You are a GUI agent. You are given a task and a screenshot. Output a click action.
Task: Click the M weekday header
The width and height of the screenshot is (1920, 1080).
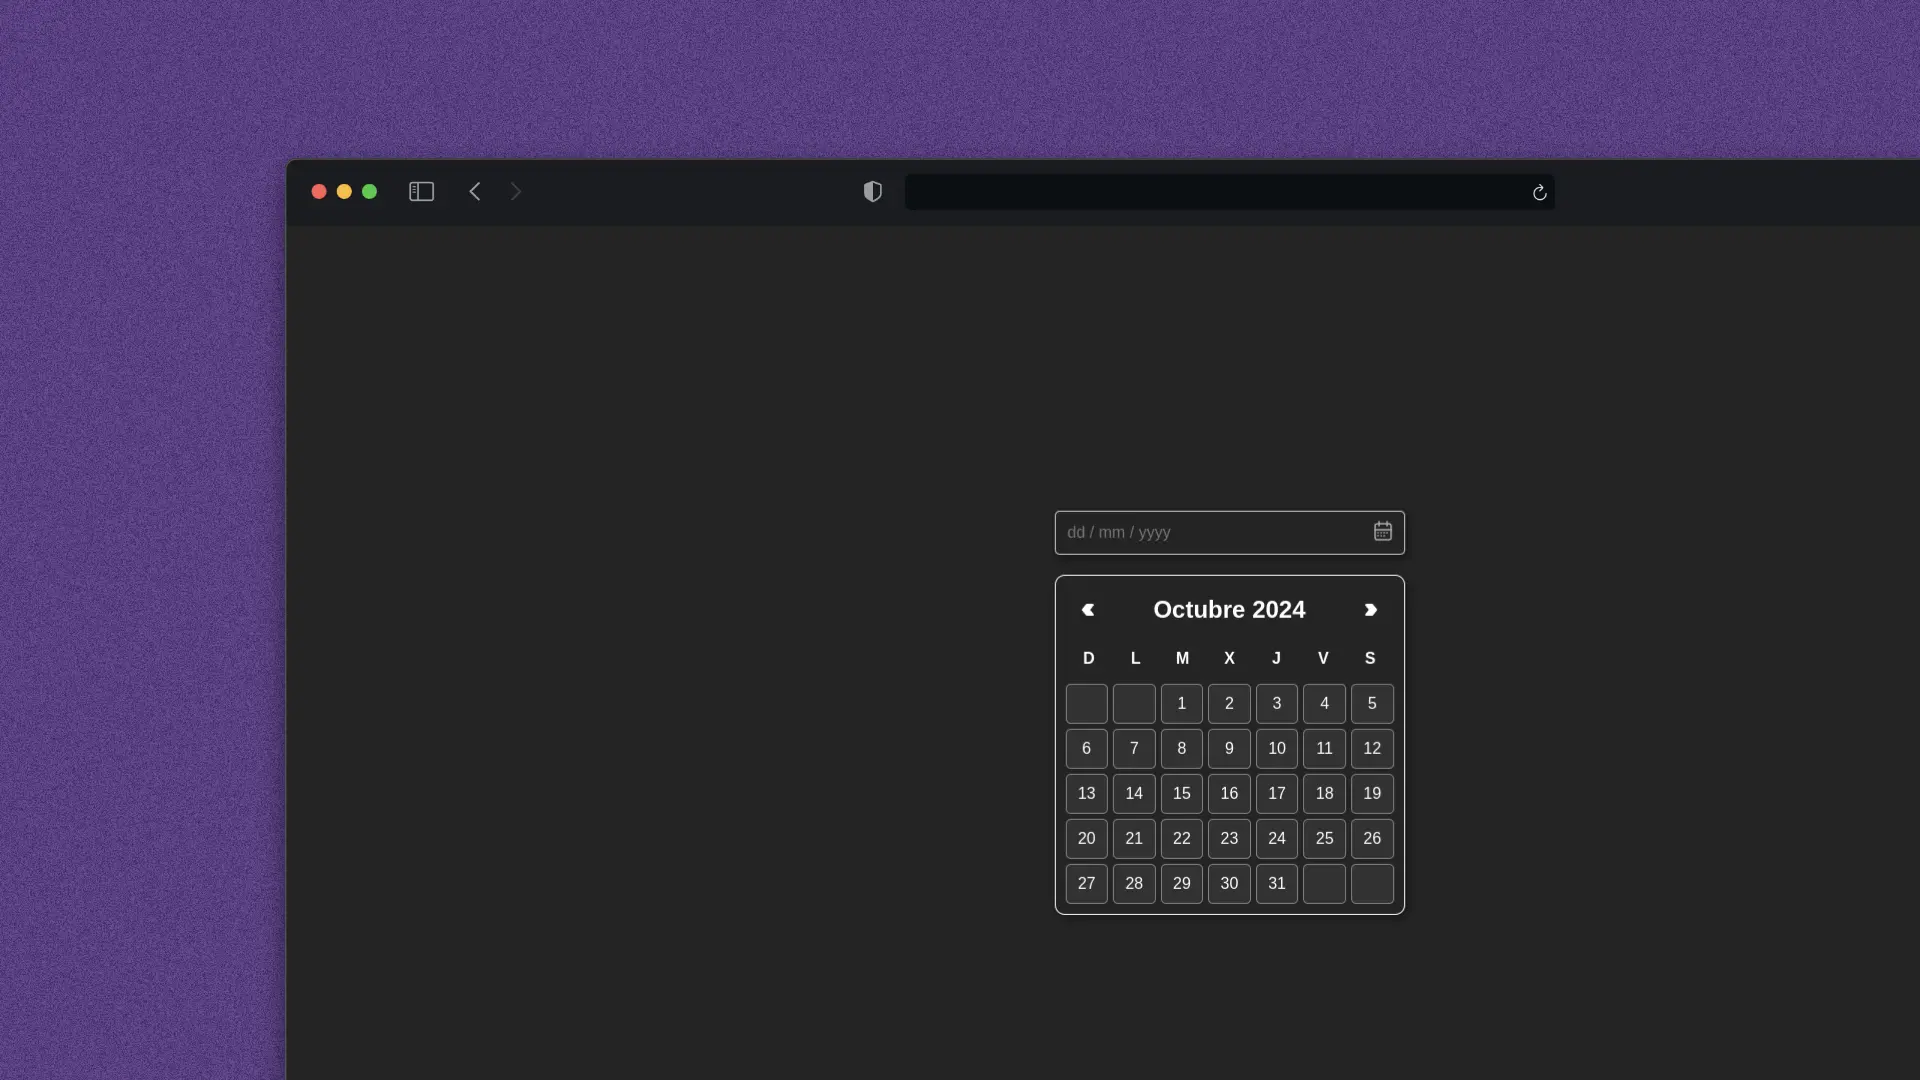(x=1182, y=658)
